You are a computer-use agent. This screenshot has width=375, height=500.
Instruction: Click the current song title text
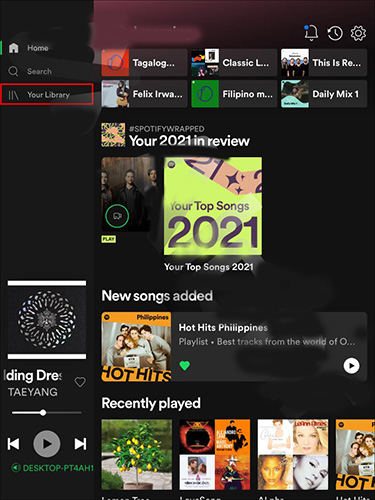[x=33, y=376]
